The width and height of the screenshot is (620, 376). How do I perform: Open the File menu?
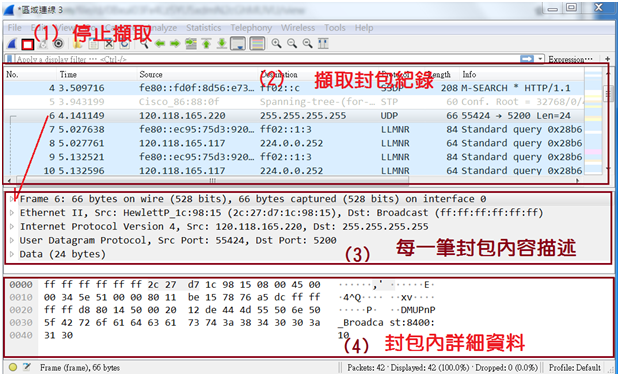coord(15,28)
